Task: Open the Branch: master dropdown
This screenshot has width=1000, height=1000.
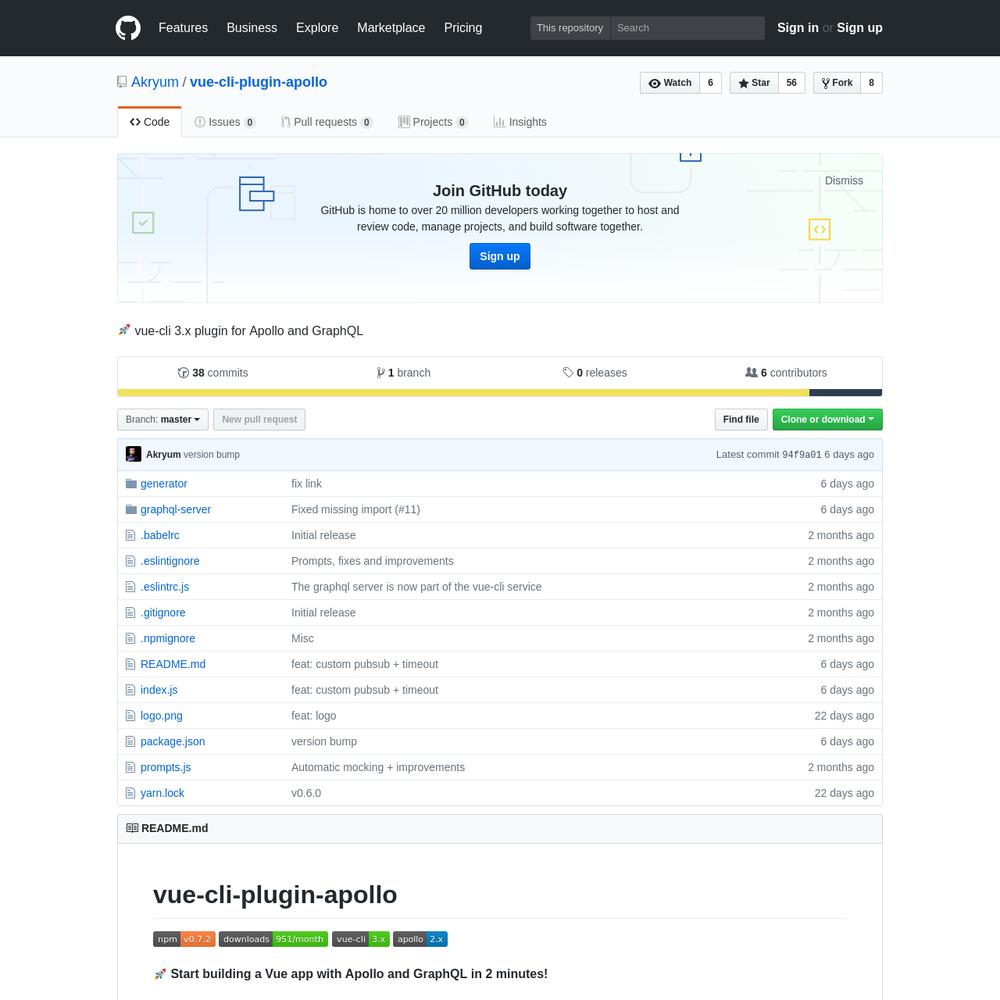Action: click(163, 419)
